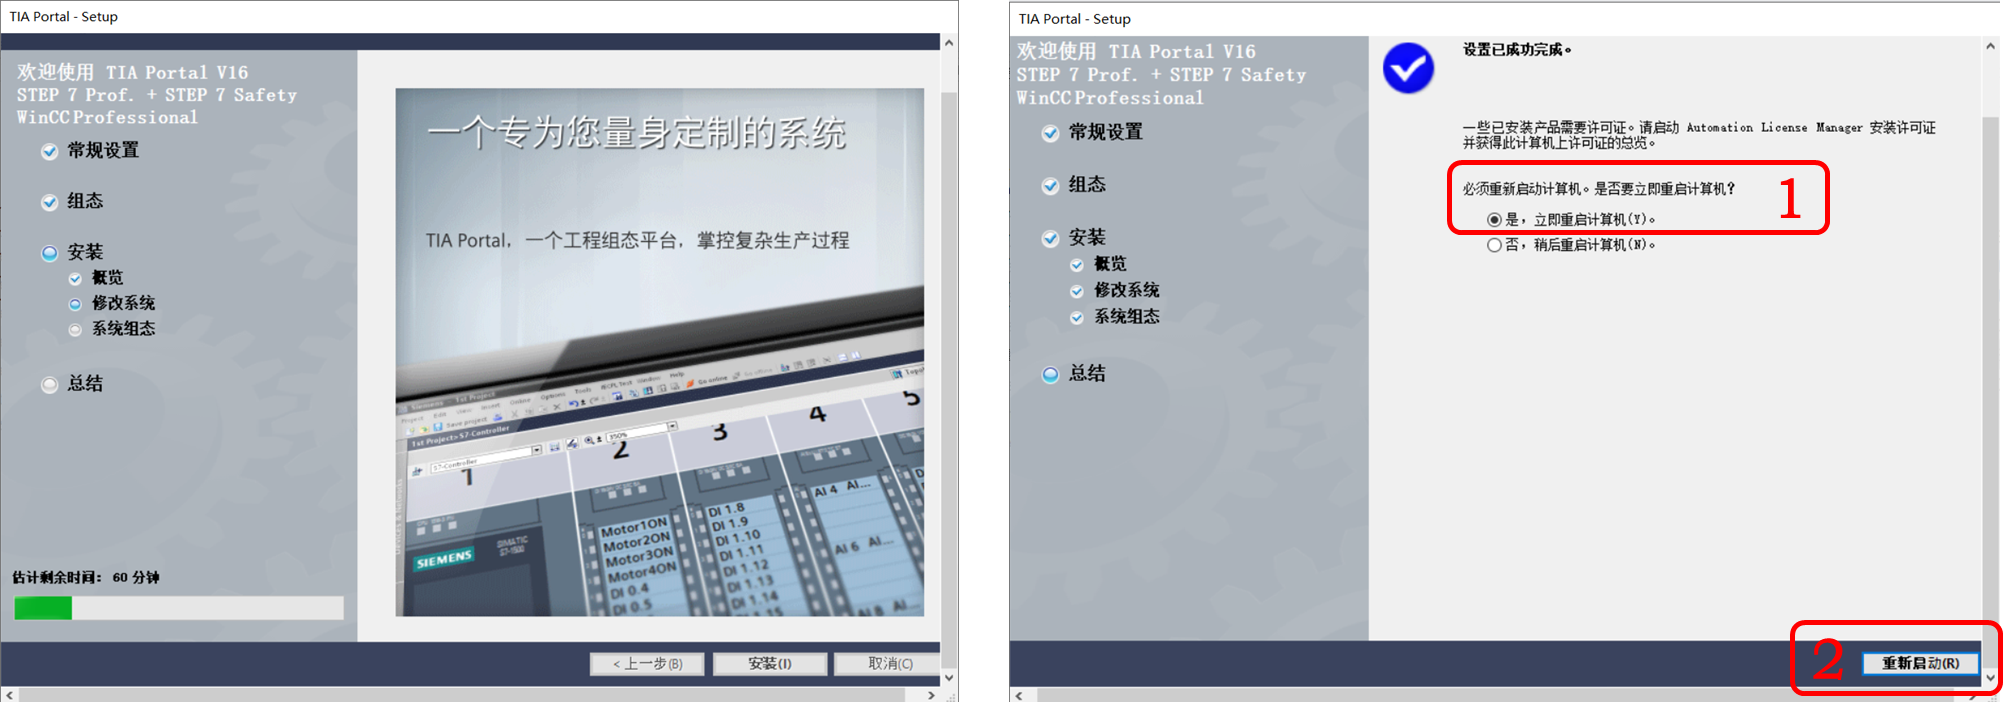Click the 安装 step circle icon in left installer

pos(49,253)
